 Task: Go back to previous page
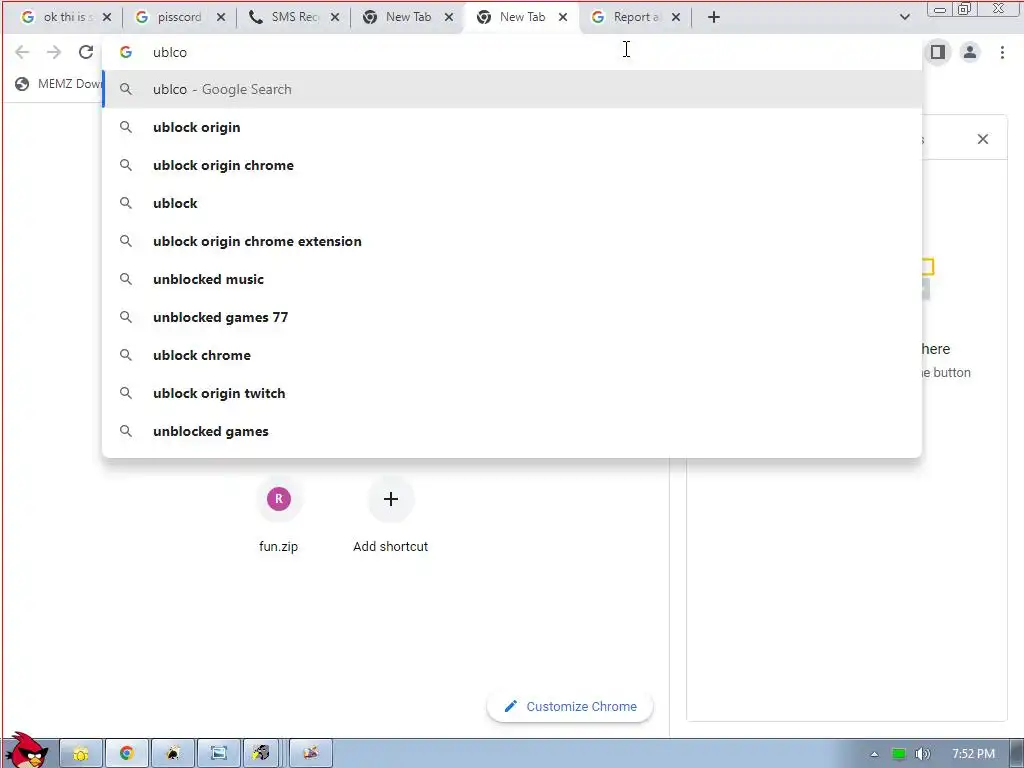point(22,52)
